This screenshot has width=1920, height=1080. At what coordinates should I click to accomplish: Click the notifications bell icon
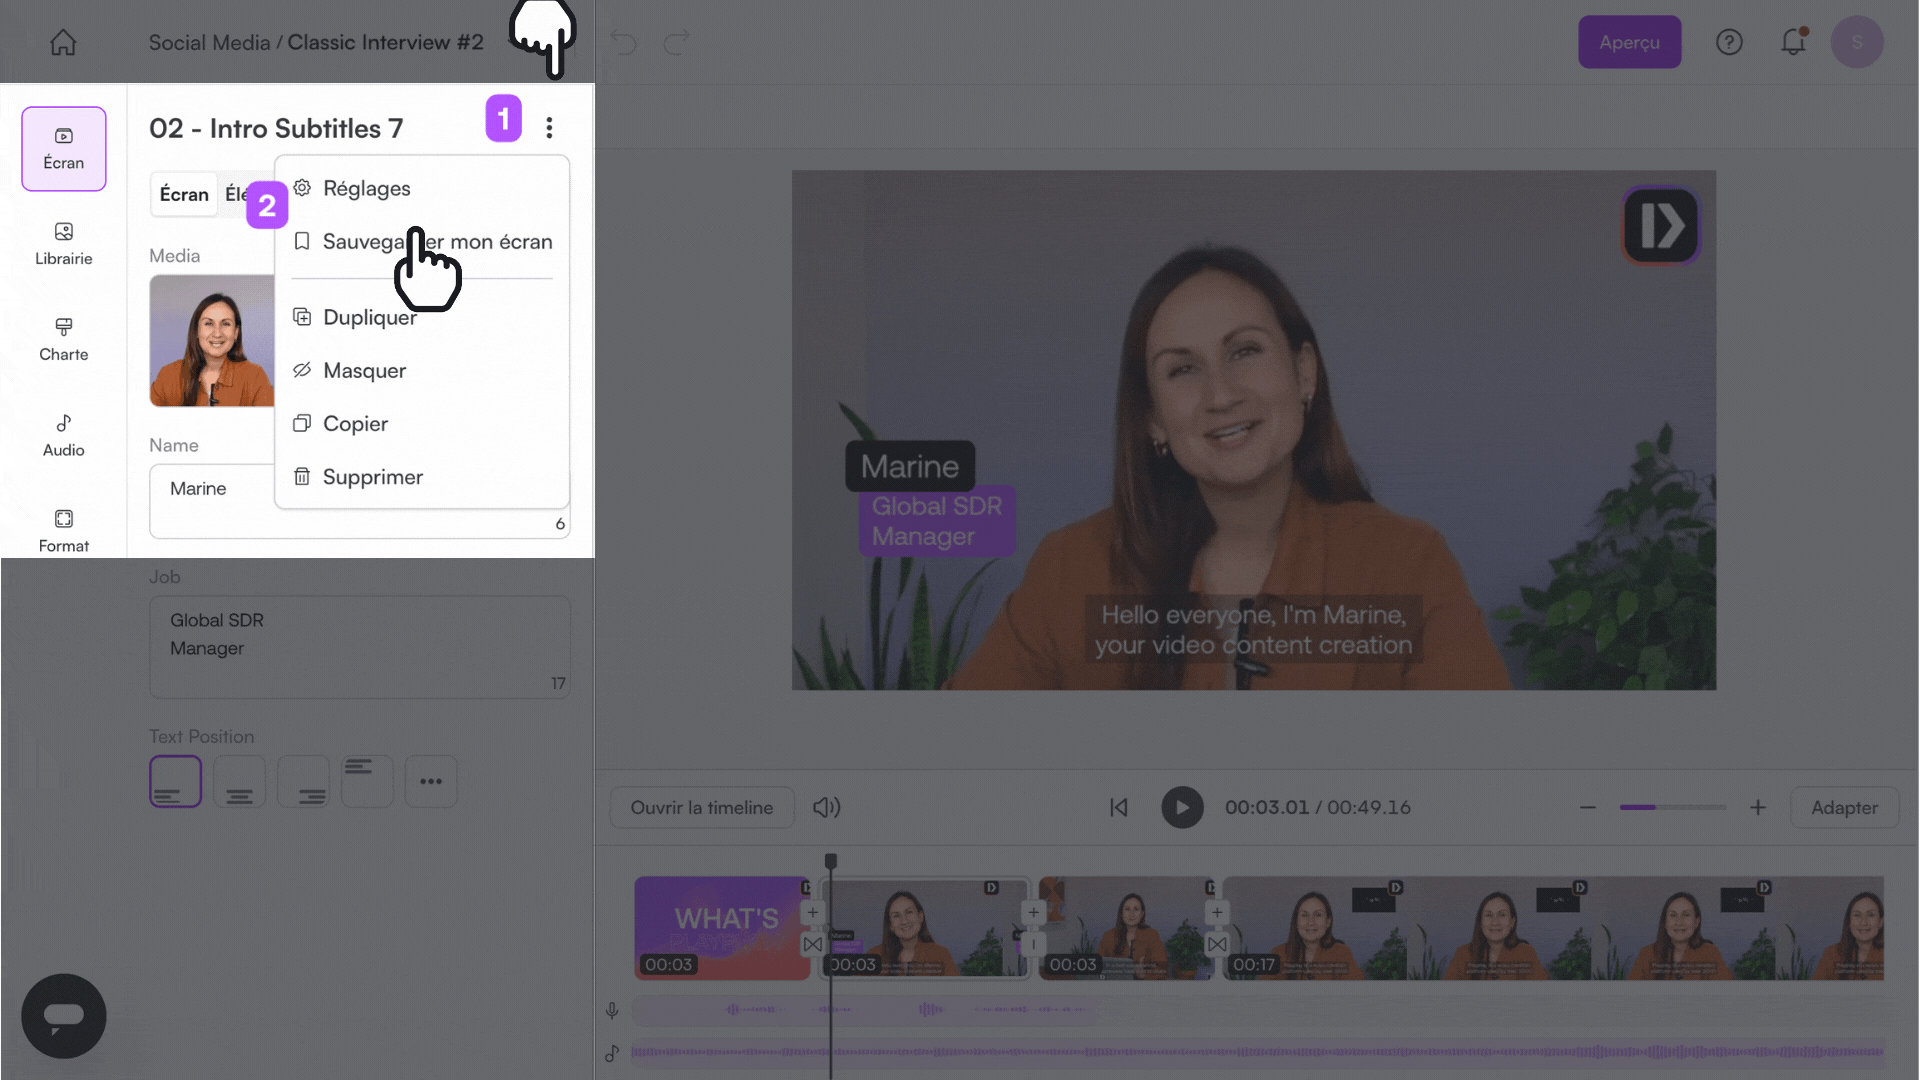(1793, 42)
